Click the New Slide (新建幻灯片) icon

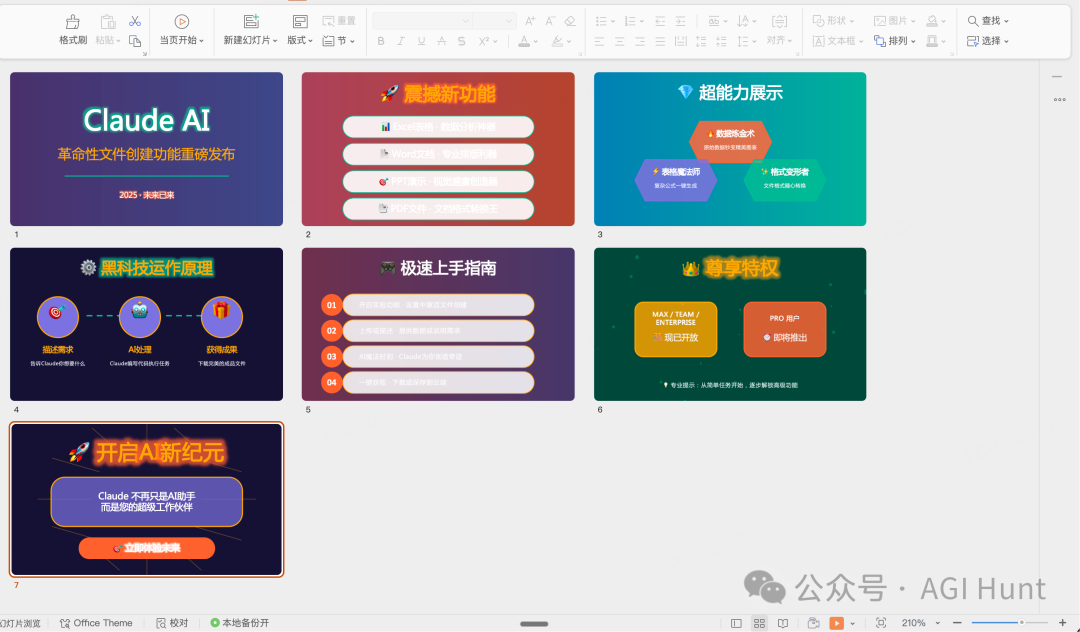coord(251,22)
